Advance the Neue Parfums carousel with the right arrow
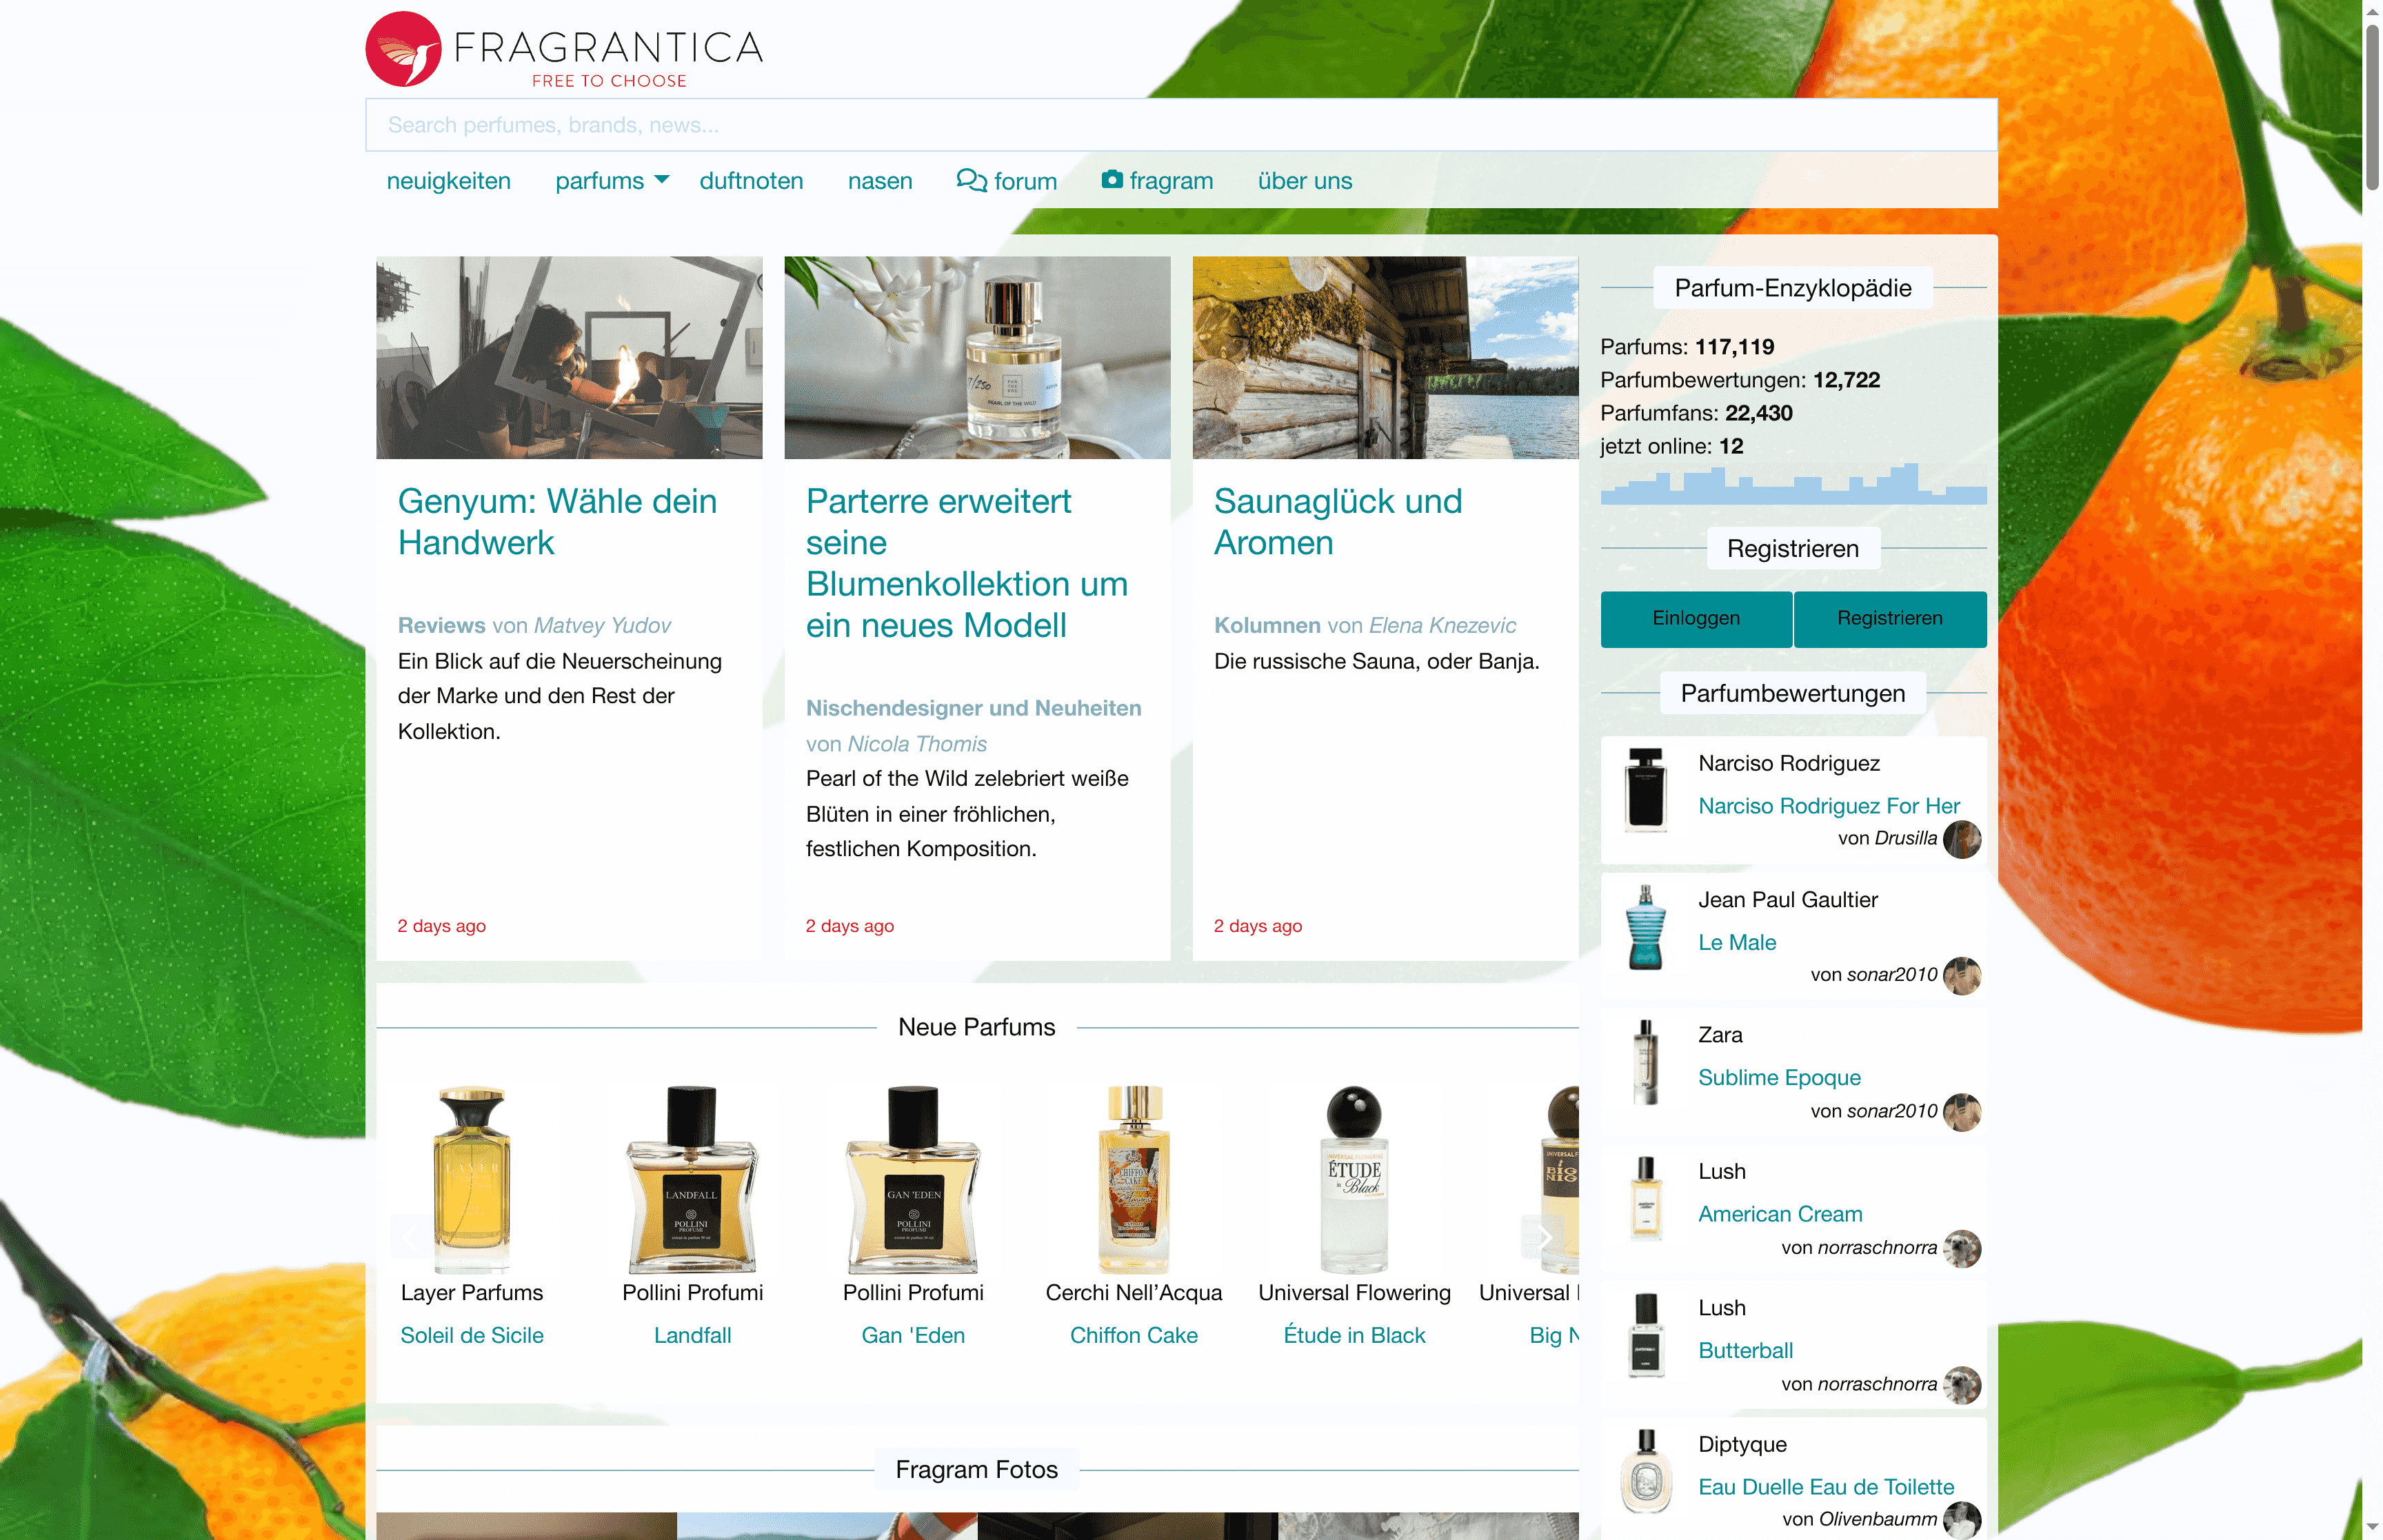Screen dimensions: 2383x1540 pos(1543,1236)
